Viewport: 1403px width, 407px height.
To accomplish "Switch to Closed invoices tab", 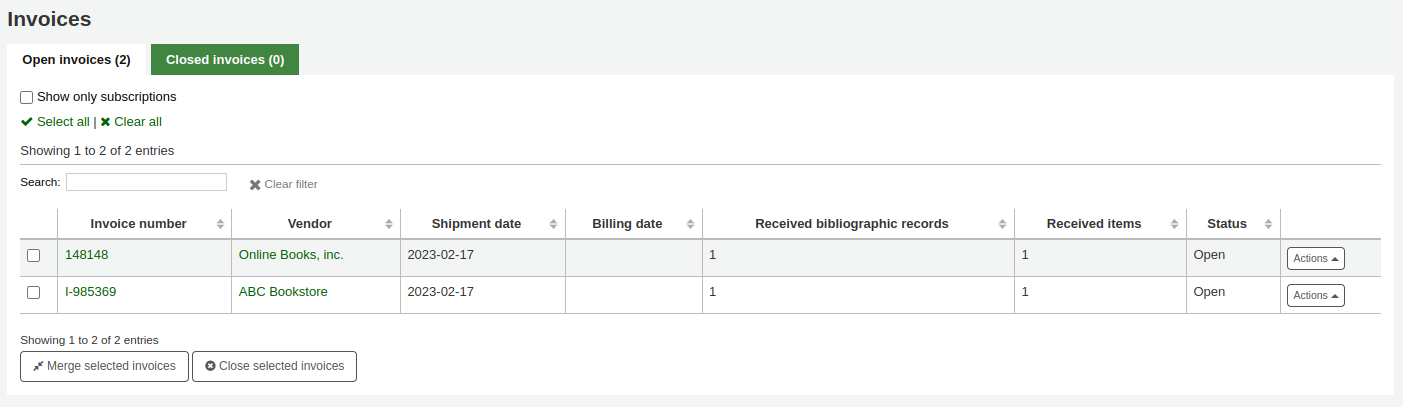I will point(225,60).
